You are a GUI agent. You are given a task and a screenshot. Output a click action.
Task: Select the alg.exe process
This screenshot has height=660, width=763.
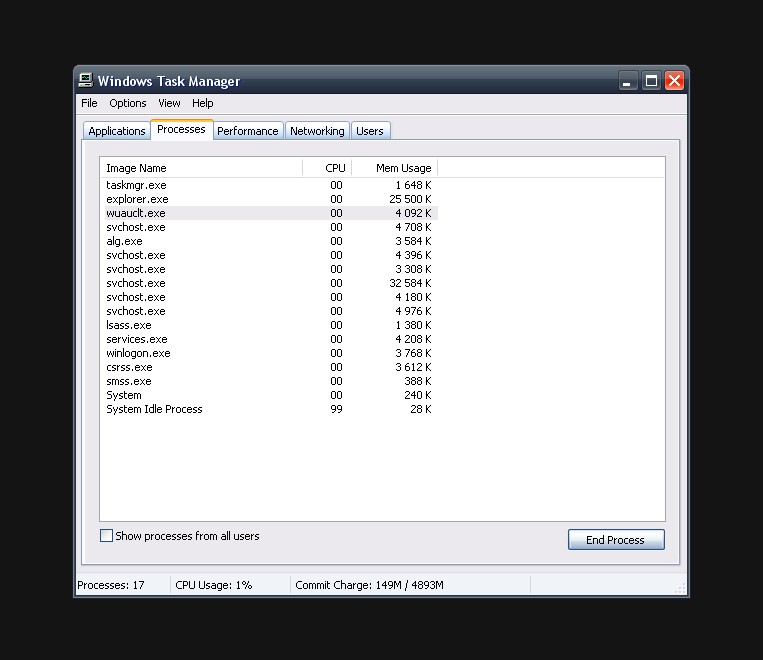coord(271,241)
